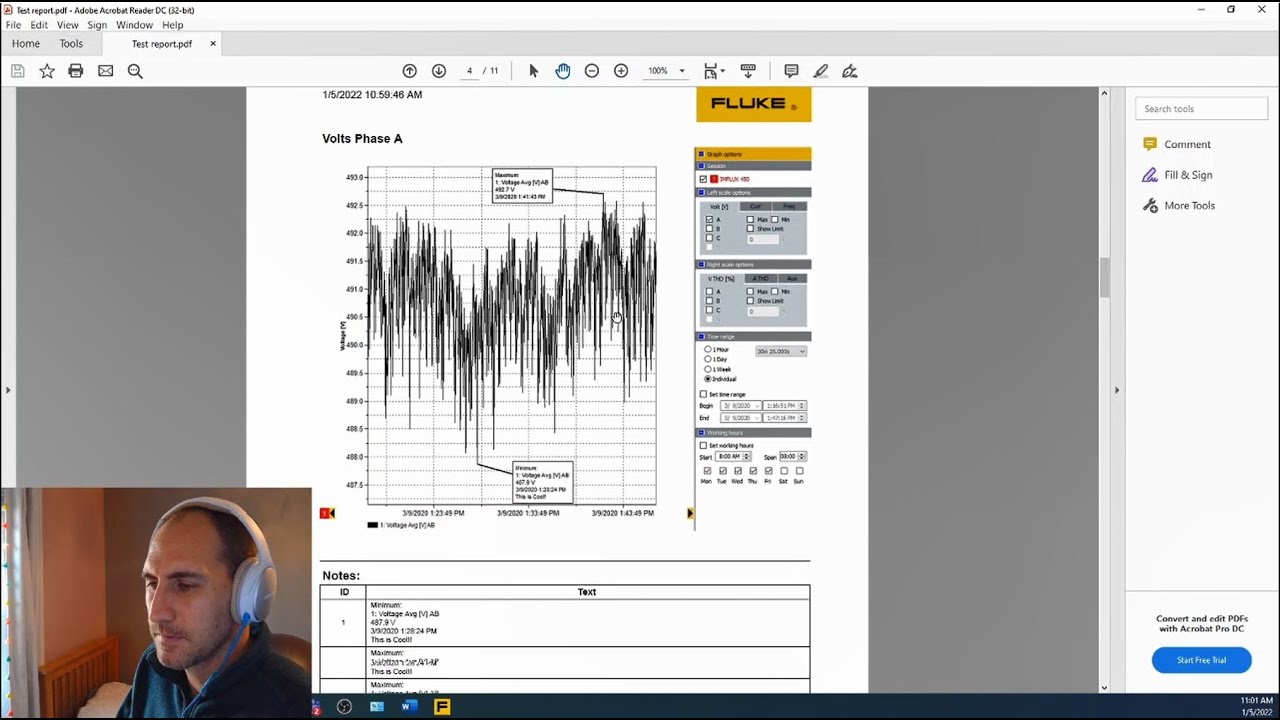This screenshot has width=1280, height=720.
Task: Select the Test report.pdf tab
Action: coord(162,44)
